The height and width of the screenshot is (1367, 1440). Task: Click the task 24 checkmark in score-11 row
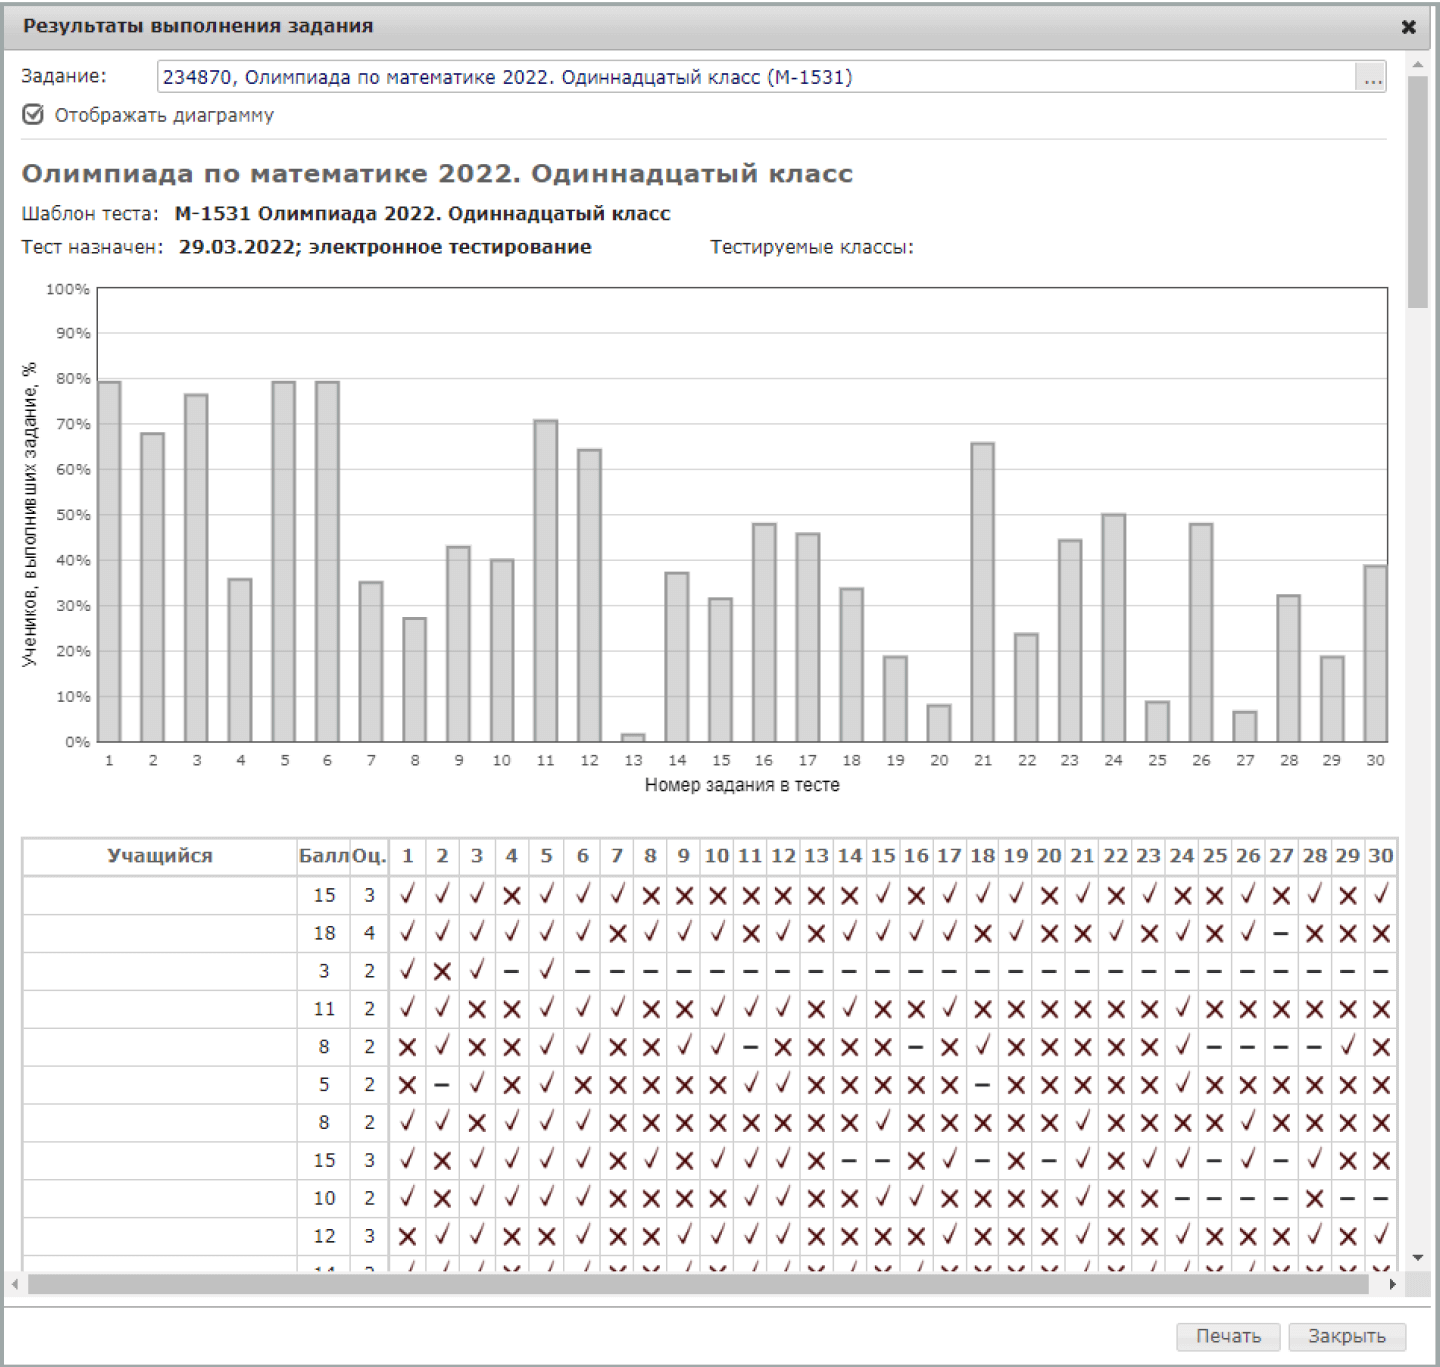pos(1182,1009)
